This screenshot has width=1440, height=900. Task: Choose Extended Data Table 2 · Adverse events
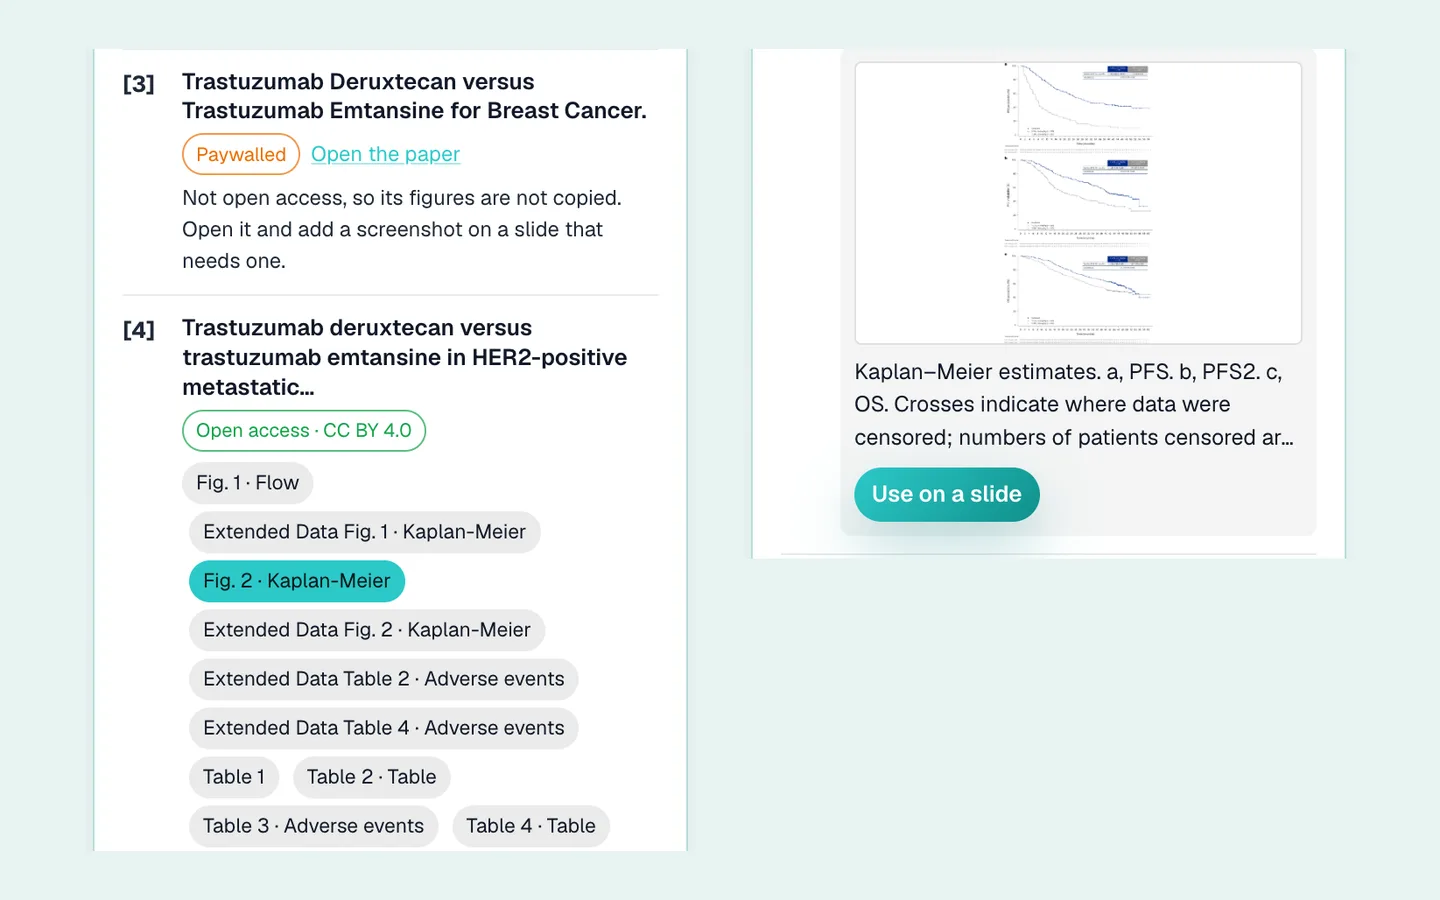pyautogui.click(x=384, y=679)
